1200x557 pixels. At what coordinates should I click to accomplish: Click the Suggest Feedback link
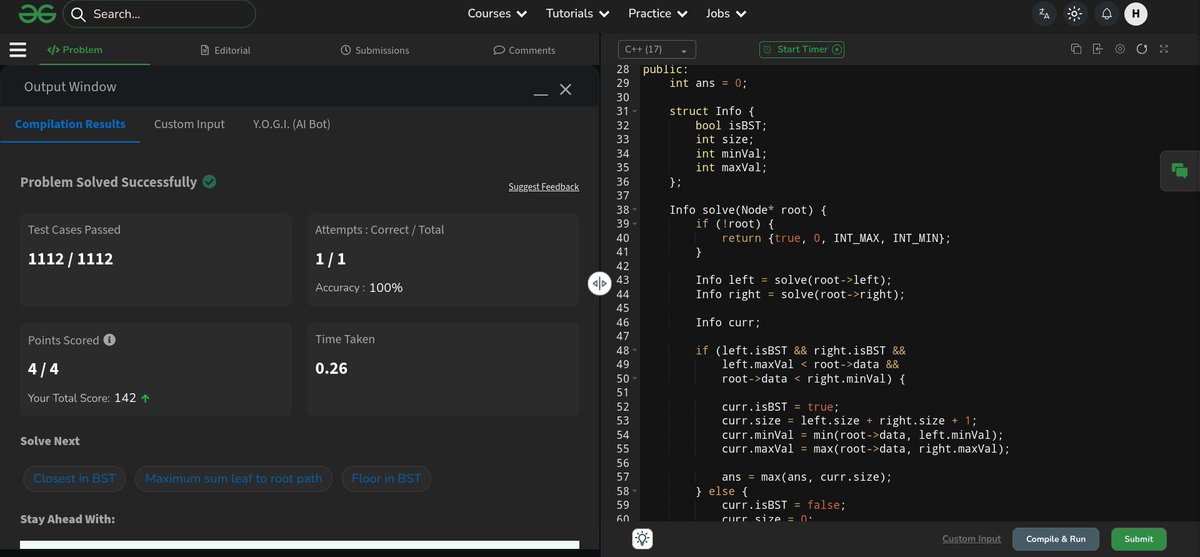tap(543, 187)
